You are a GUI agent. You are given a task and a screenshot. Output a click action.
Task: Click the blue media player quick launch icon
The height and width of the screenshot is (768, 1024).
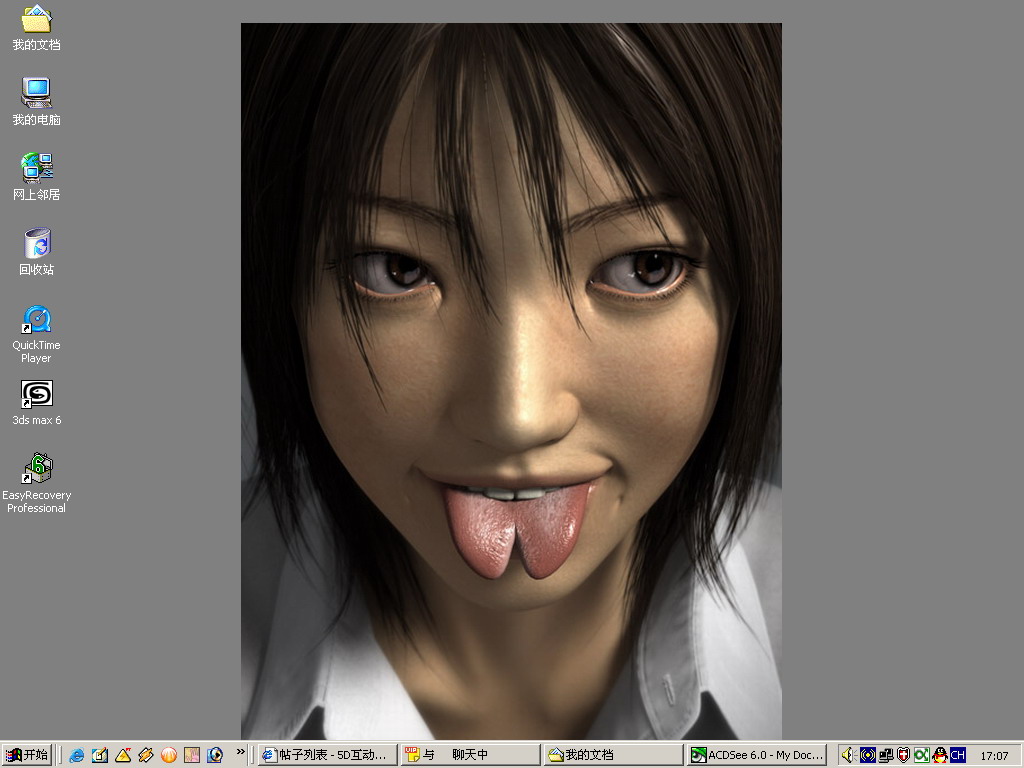click(215, 755)
